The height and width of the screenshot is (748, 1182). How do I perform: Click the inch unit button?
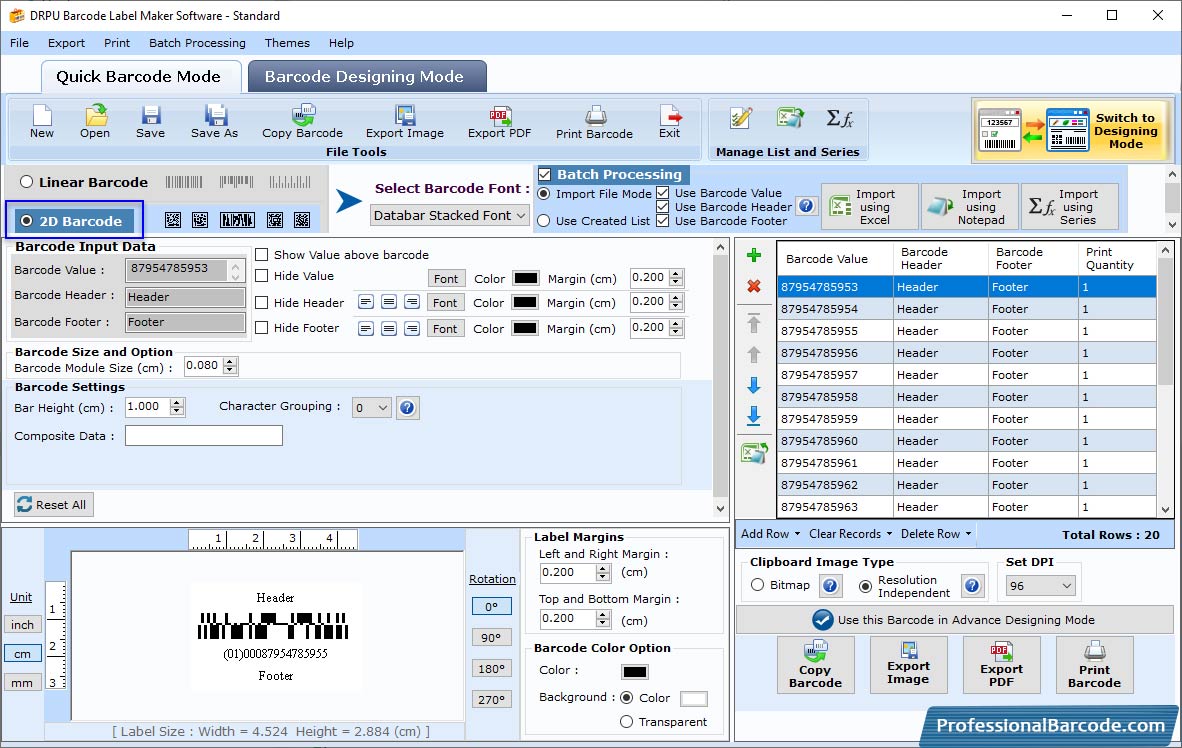click(23, 624)
